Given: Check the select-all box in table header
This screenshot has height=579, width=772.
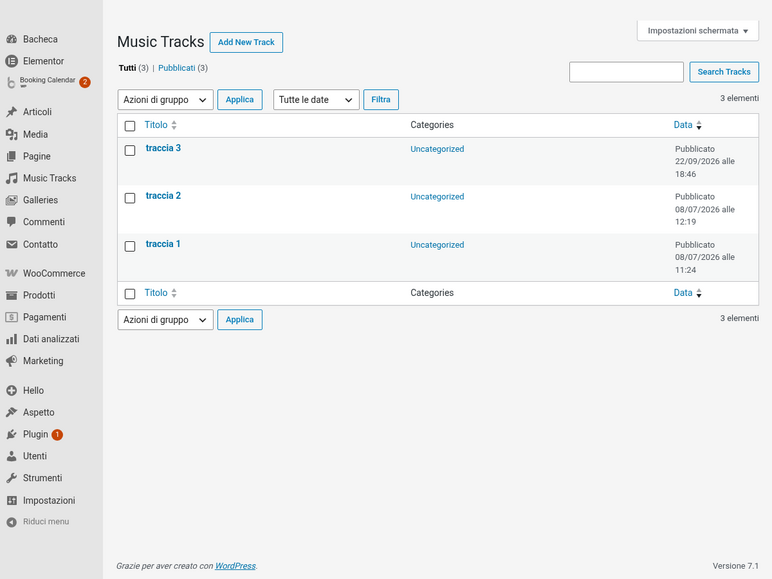Looking at the screenshot, I should pyautogui.click(x=130, y=126).
